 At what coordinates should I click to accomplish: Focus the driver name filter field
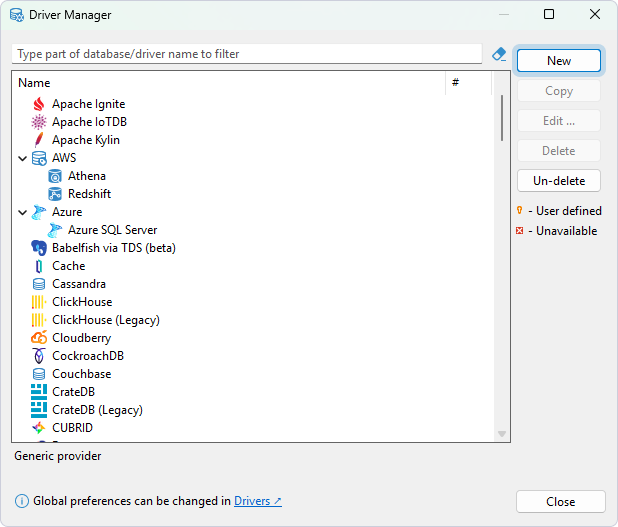(x=247, y=54)
